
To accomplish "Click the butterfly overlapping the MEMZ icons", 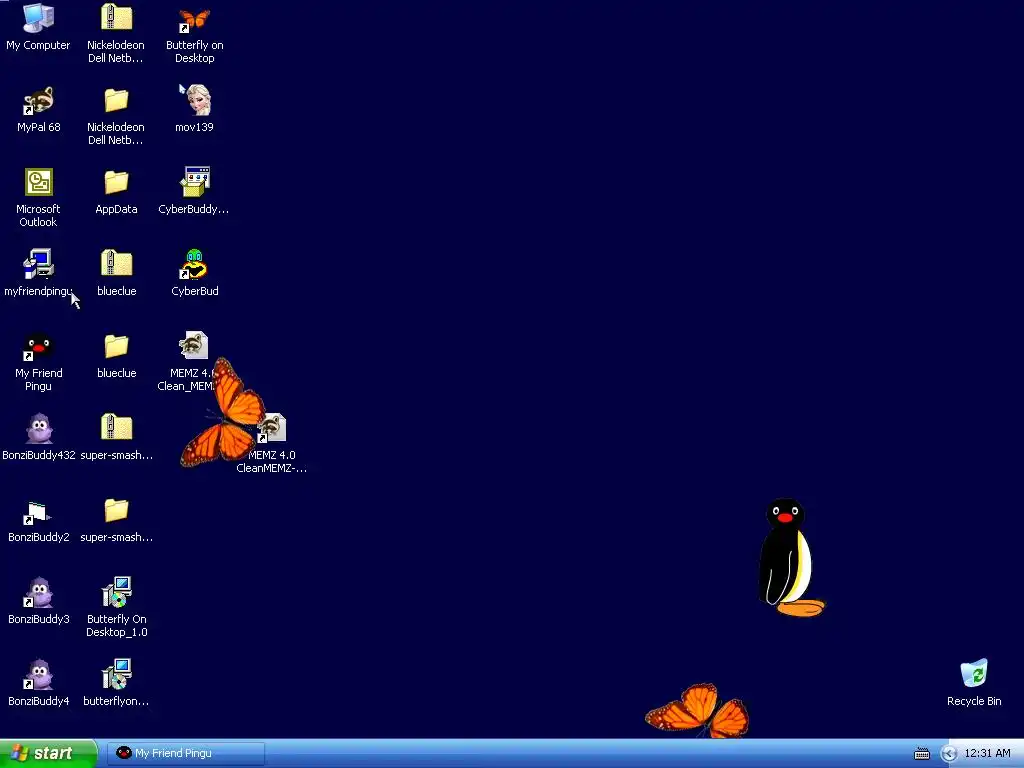I will pos(223,413).
